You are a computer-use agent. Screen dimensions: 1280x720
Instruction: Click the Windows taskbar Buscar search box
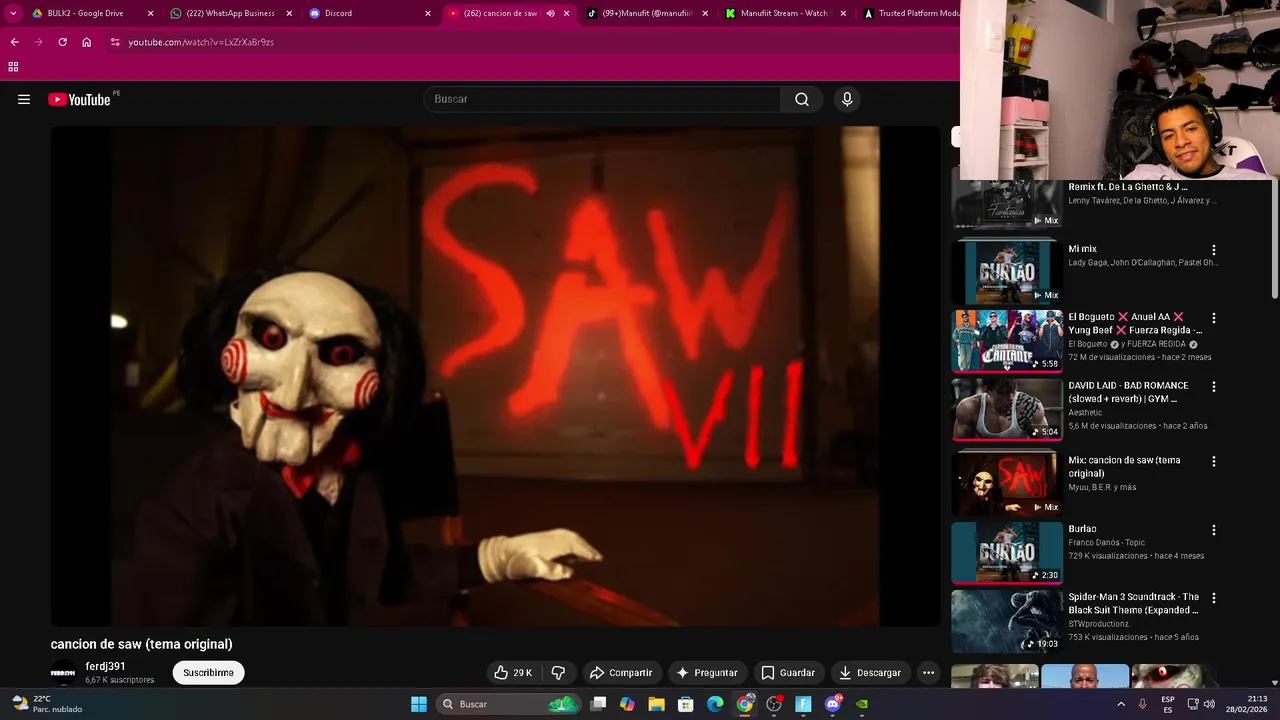click(x=510, y=704)
